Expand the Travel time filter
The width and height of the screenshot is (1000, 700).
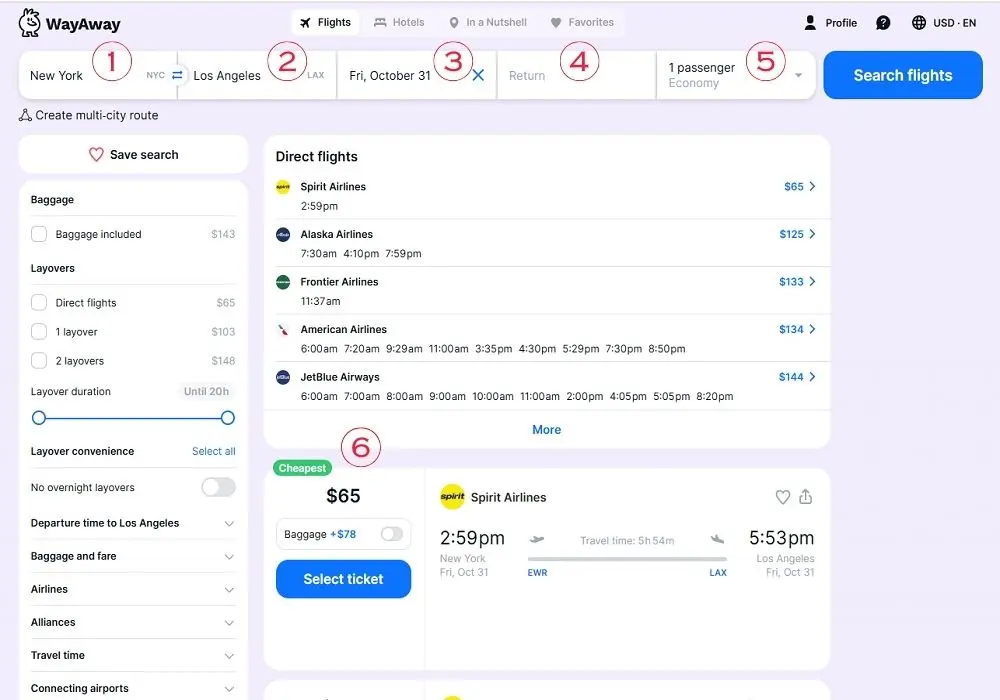133,655
